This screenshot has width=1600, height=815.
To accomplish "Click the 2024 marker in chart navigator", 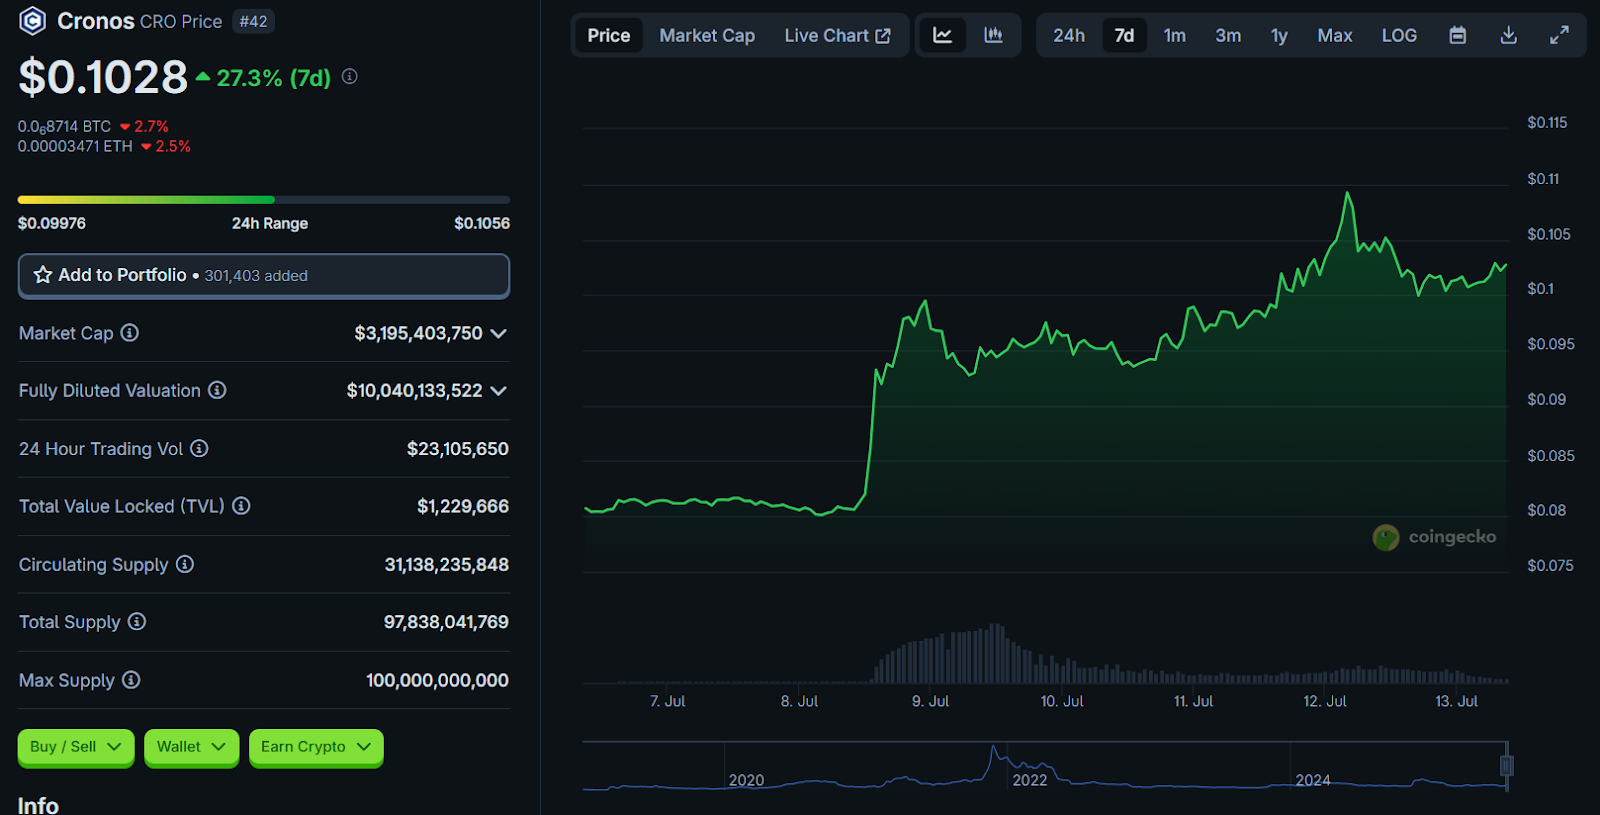I will 1313,780.
